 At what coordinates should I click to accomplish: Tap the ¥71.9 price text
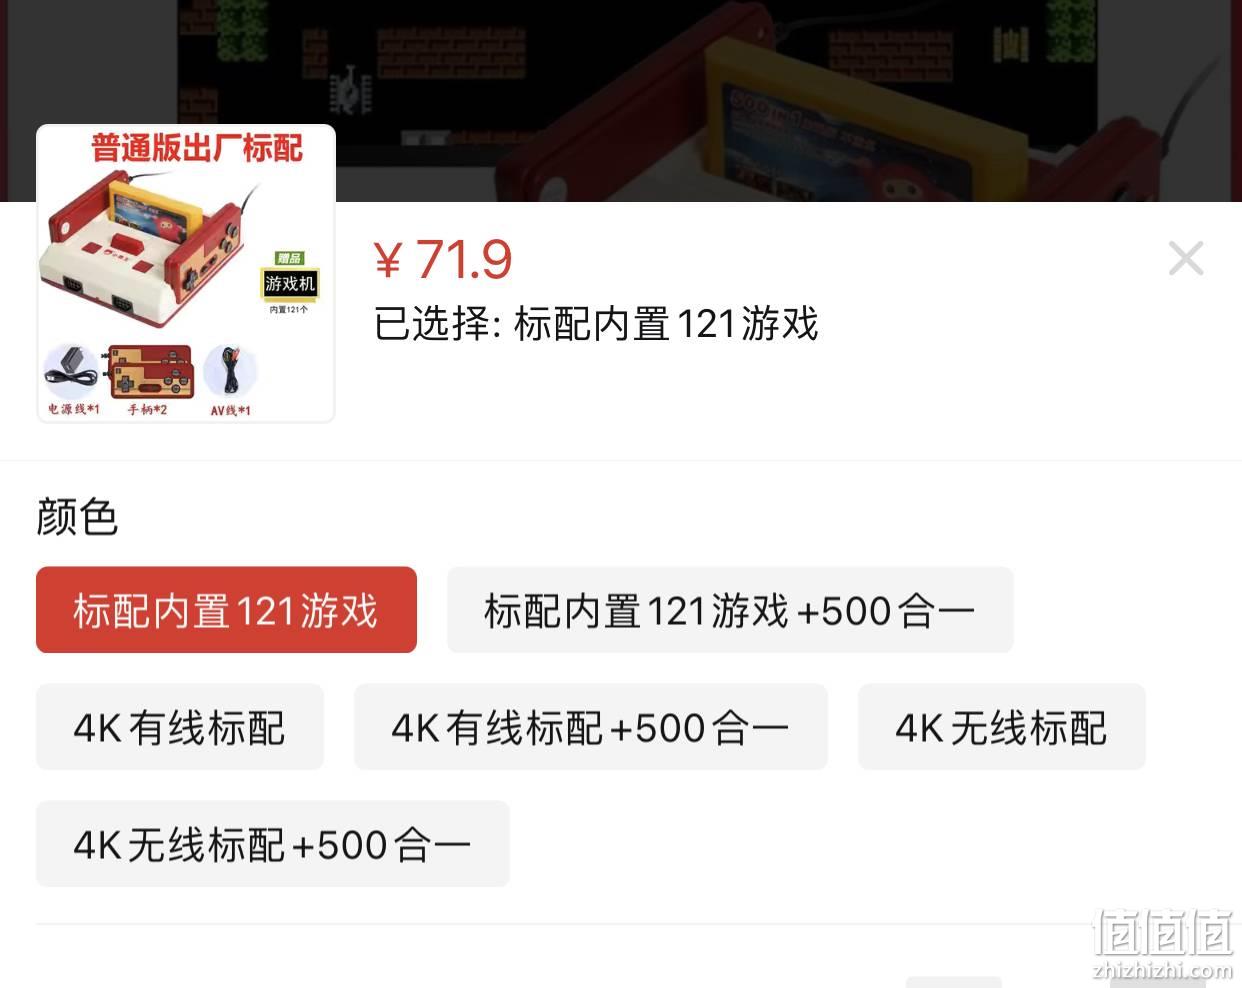443,260
